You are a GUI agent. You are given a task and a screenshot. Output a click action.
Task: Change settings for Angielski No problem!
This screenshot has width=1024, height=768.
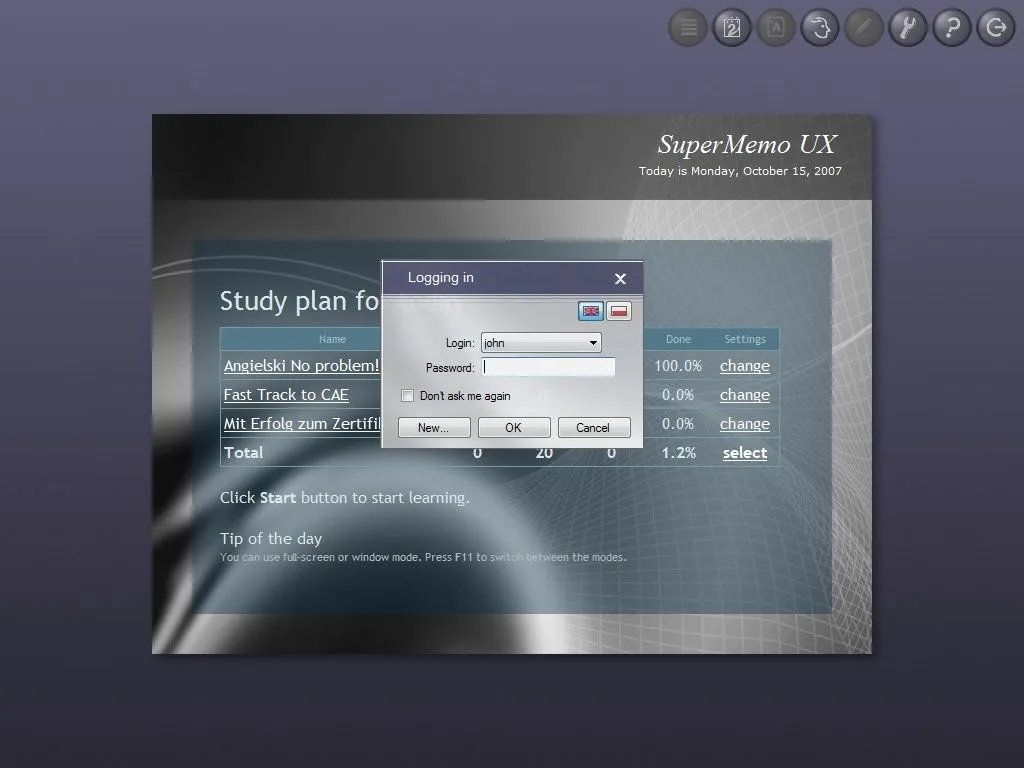(x=744, y=366)
